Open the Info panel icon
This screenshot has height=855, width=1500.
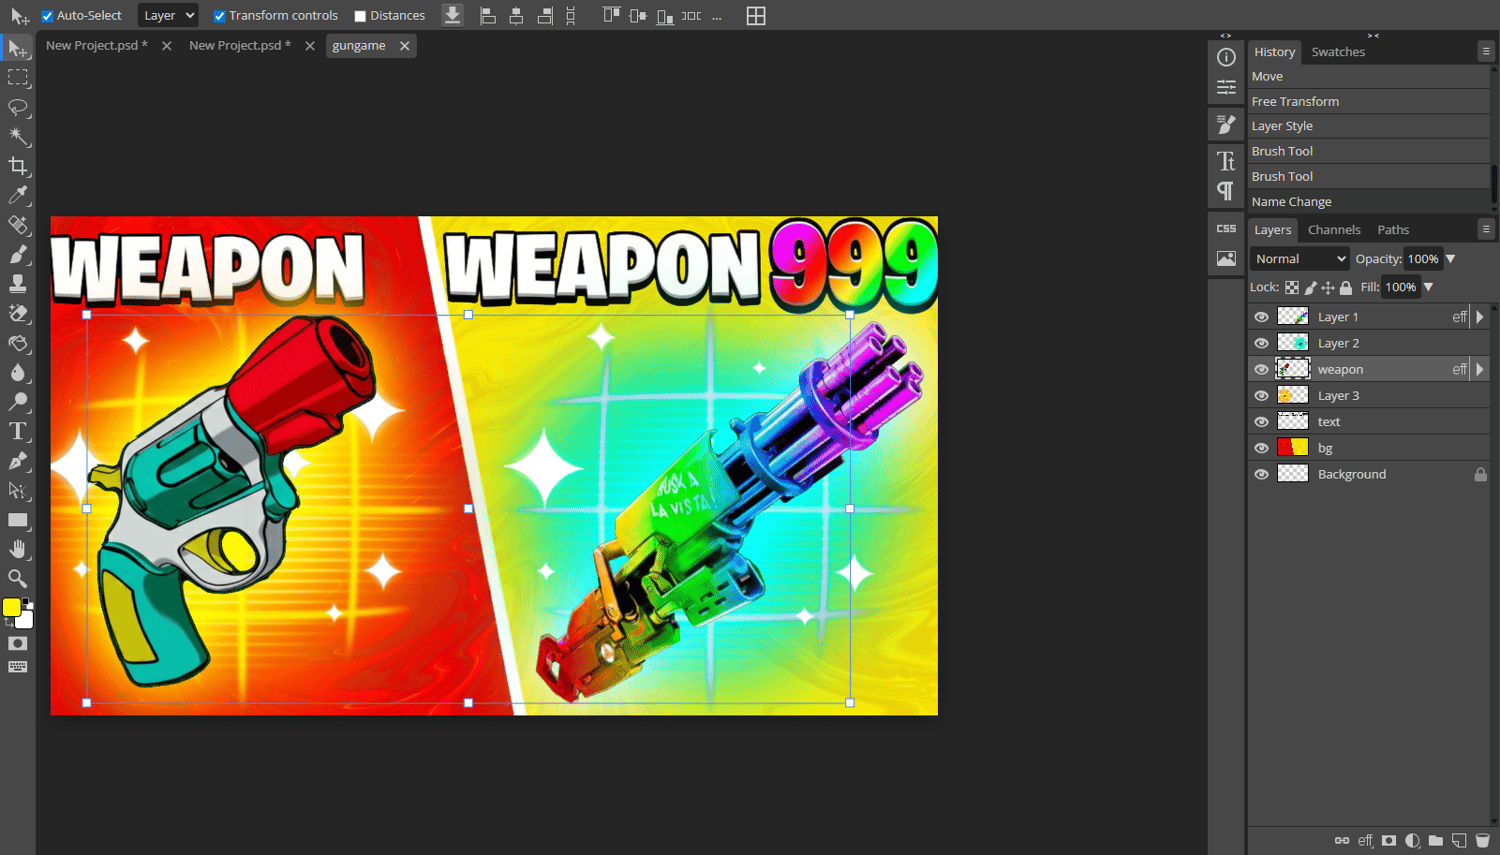[x=1226, y=58]
